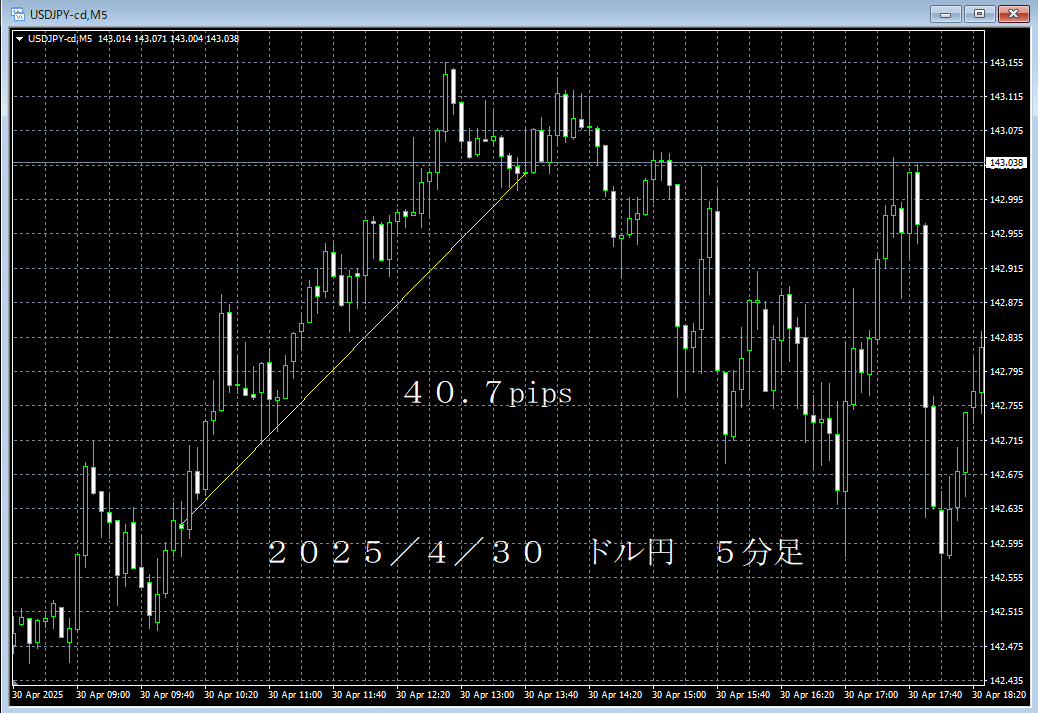The width and height of the screenshot is (1038, 713).
Task: Click the 30 Apr 16:20 time axis label
Action: coord(807,694)
